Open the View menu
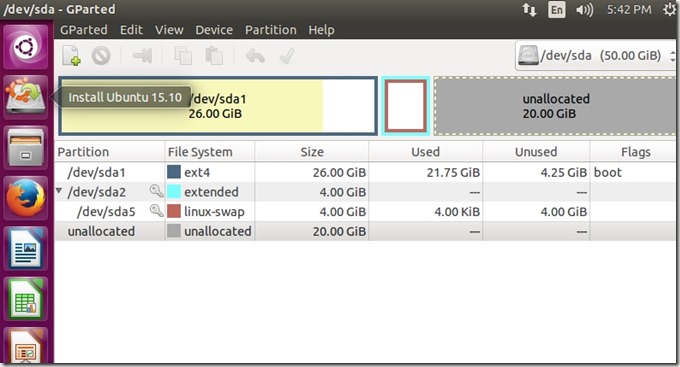This screenshot has height=367, width=680. (169, 30)
